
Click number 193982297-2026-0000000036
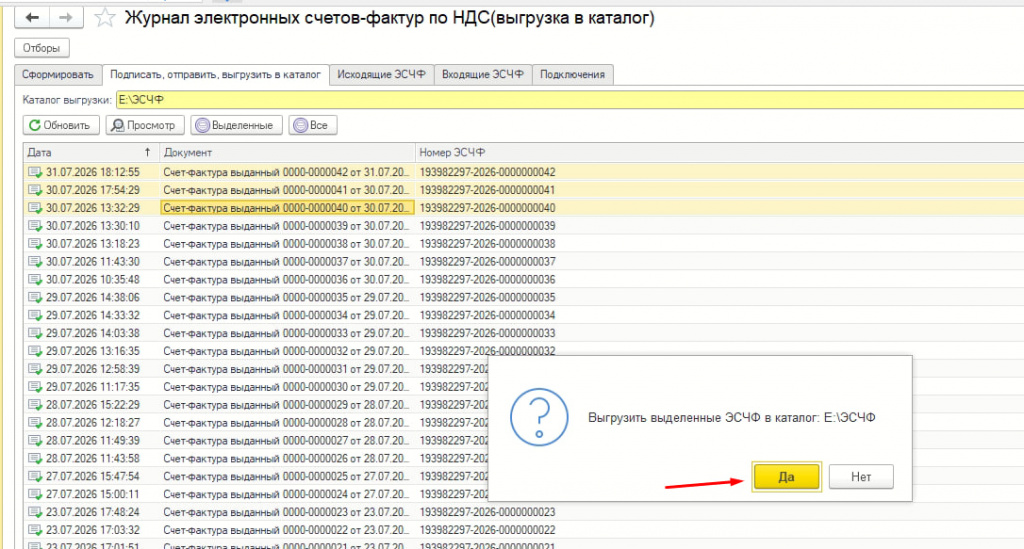click(x=487, y=279)
